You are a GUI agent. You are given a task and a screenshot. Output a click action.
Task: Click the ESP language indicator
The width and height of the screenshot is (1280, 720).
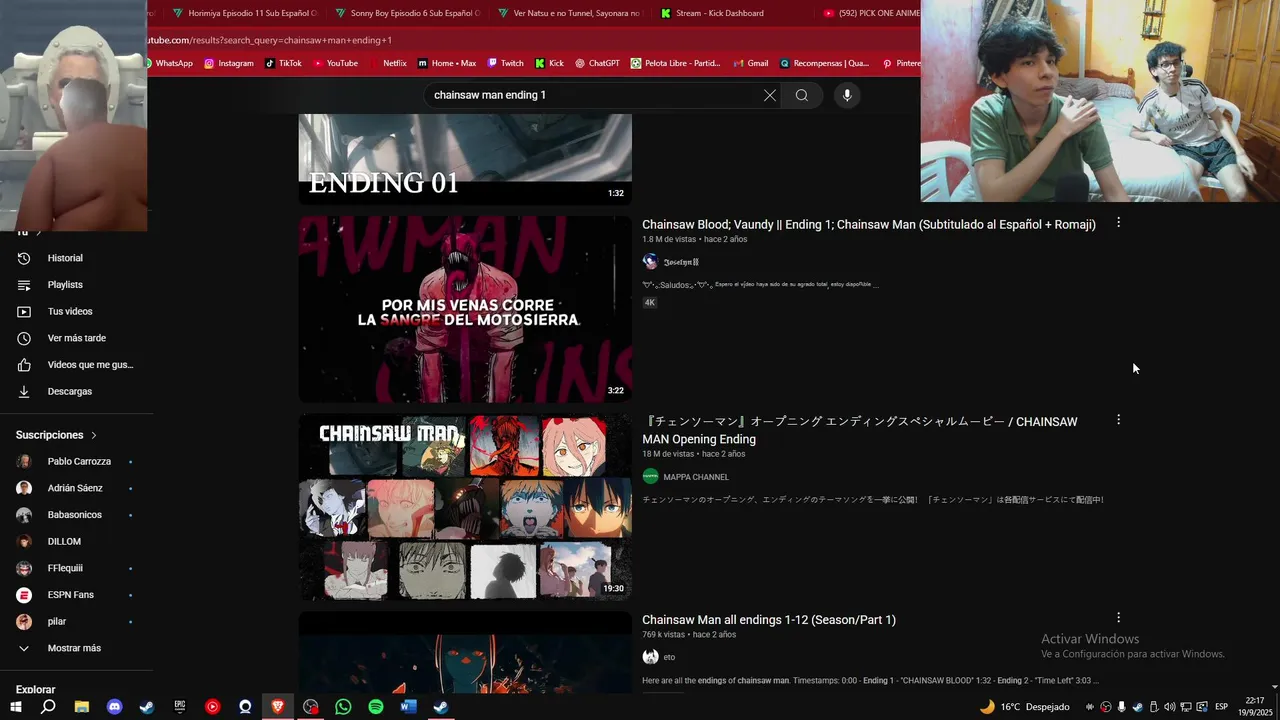click(x=1221, y=707)
